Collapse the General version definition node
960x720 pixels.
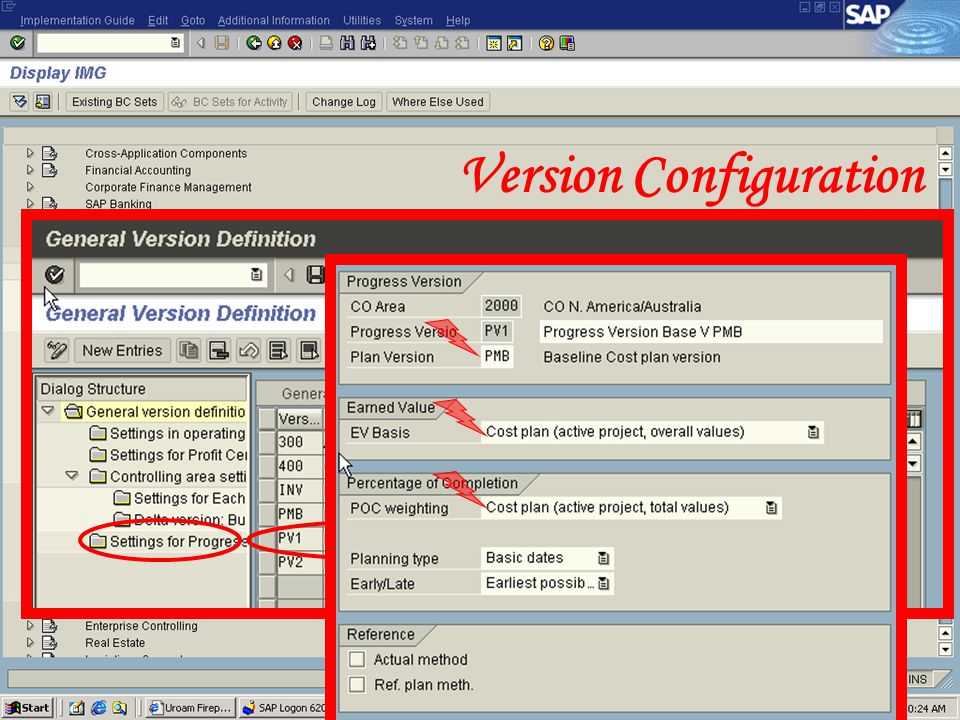pos(48,411)
